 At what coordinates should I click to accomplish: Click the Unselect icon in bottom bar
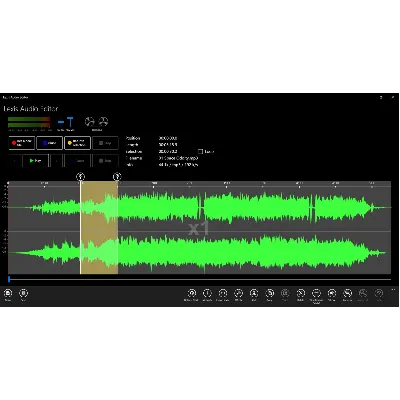click(207, 293)
